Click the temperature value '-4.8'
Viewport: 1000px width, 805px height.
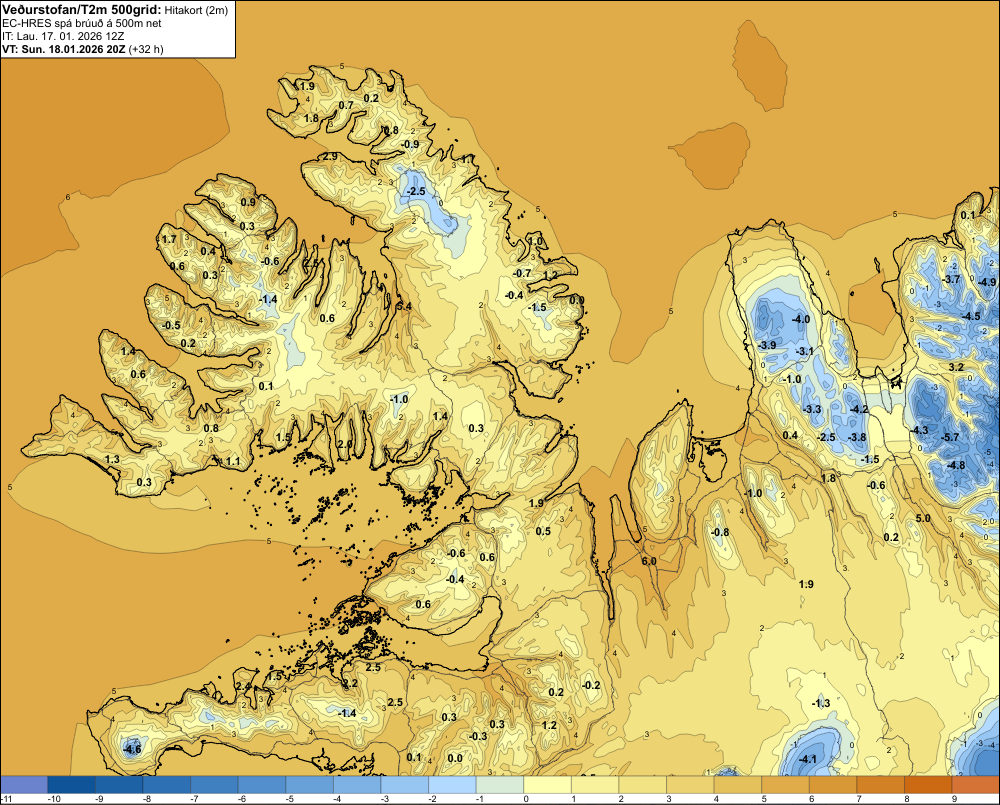click(956, 465)
